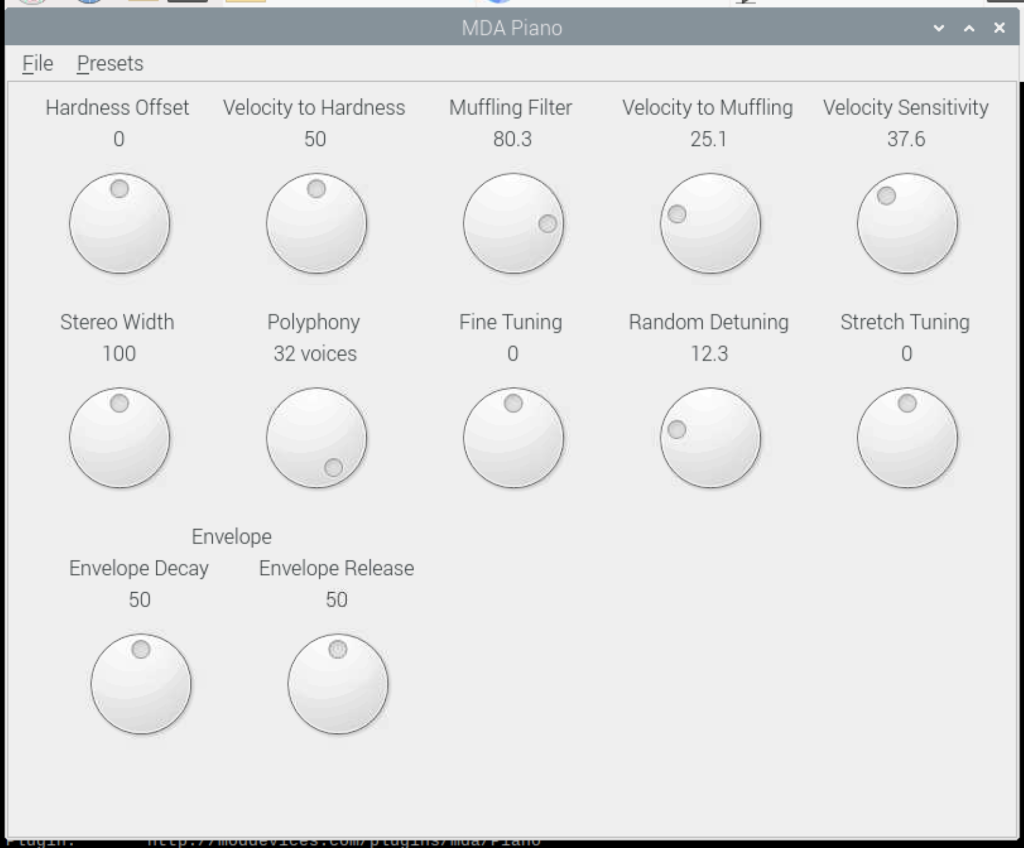The height and width of the screenshot is (848, 1024).
Task: Open the File menu
Action: point(37,63)
